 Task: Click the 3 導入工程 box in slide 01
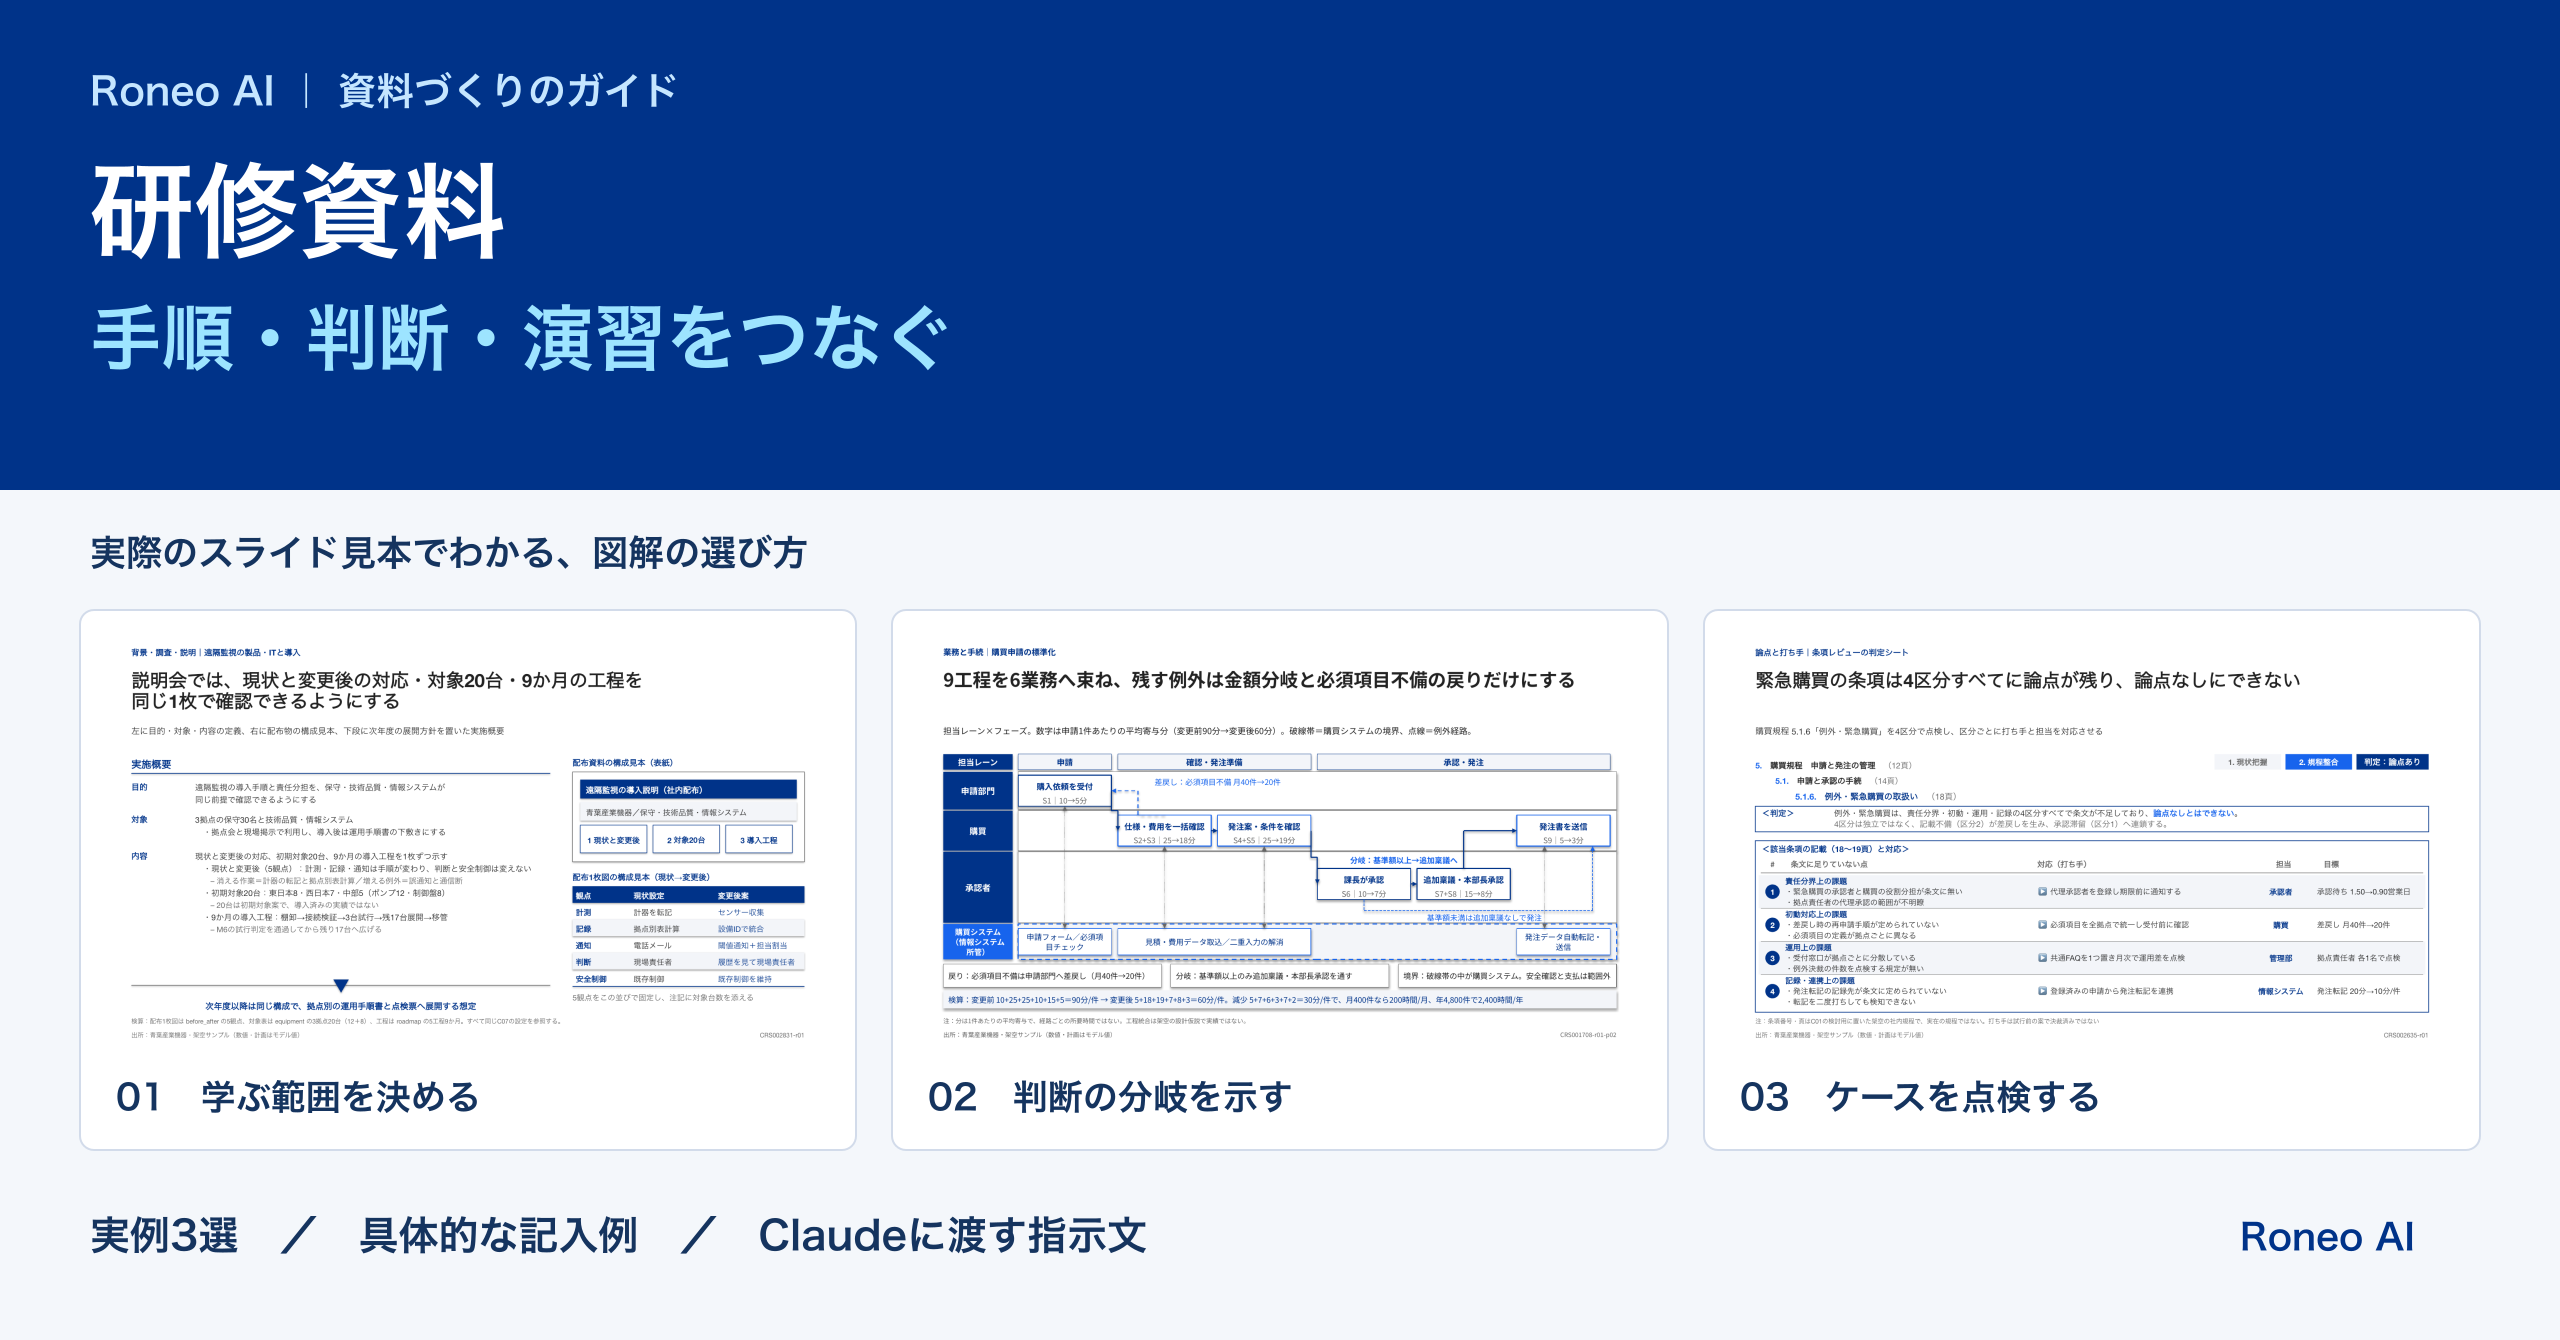point(759,840)
